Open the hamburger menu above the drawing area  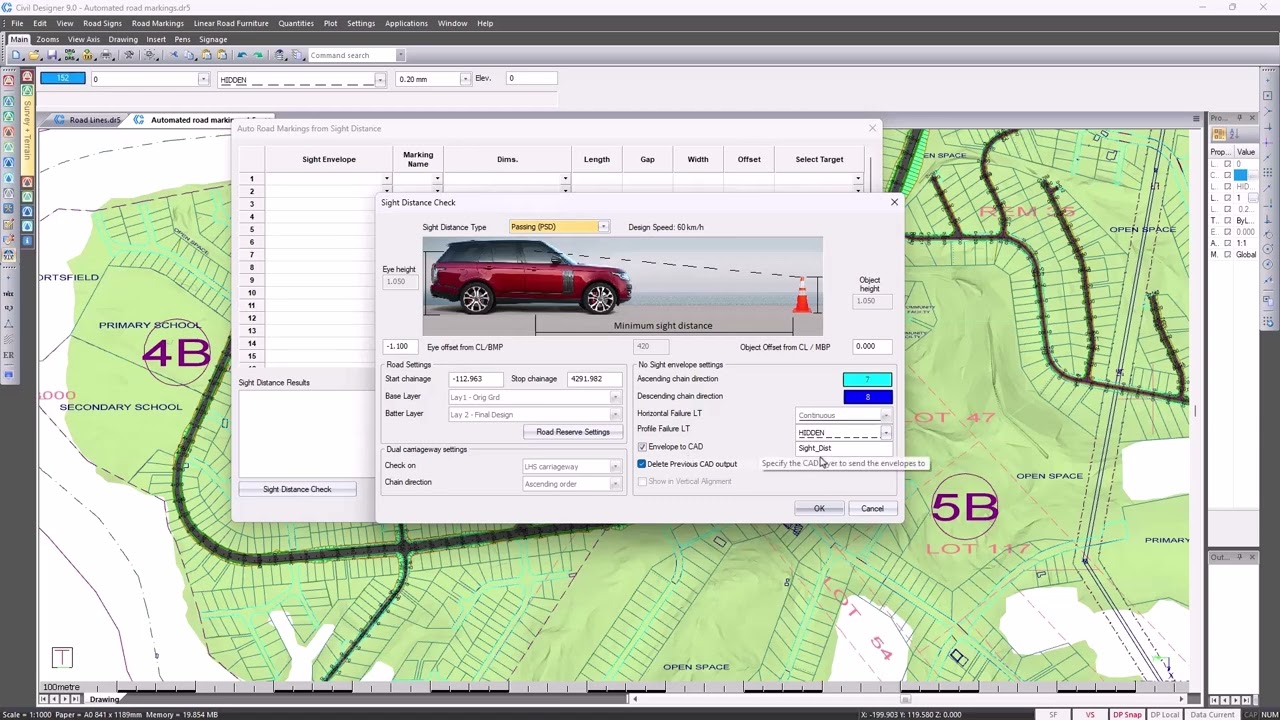[x=1195, y=119]
